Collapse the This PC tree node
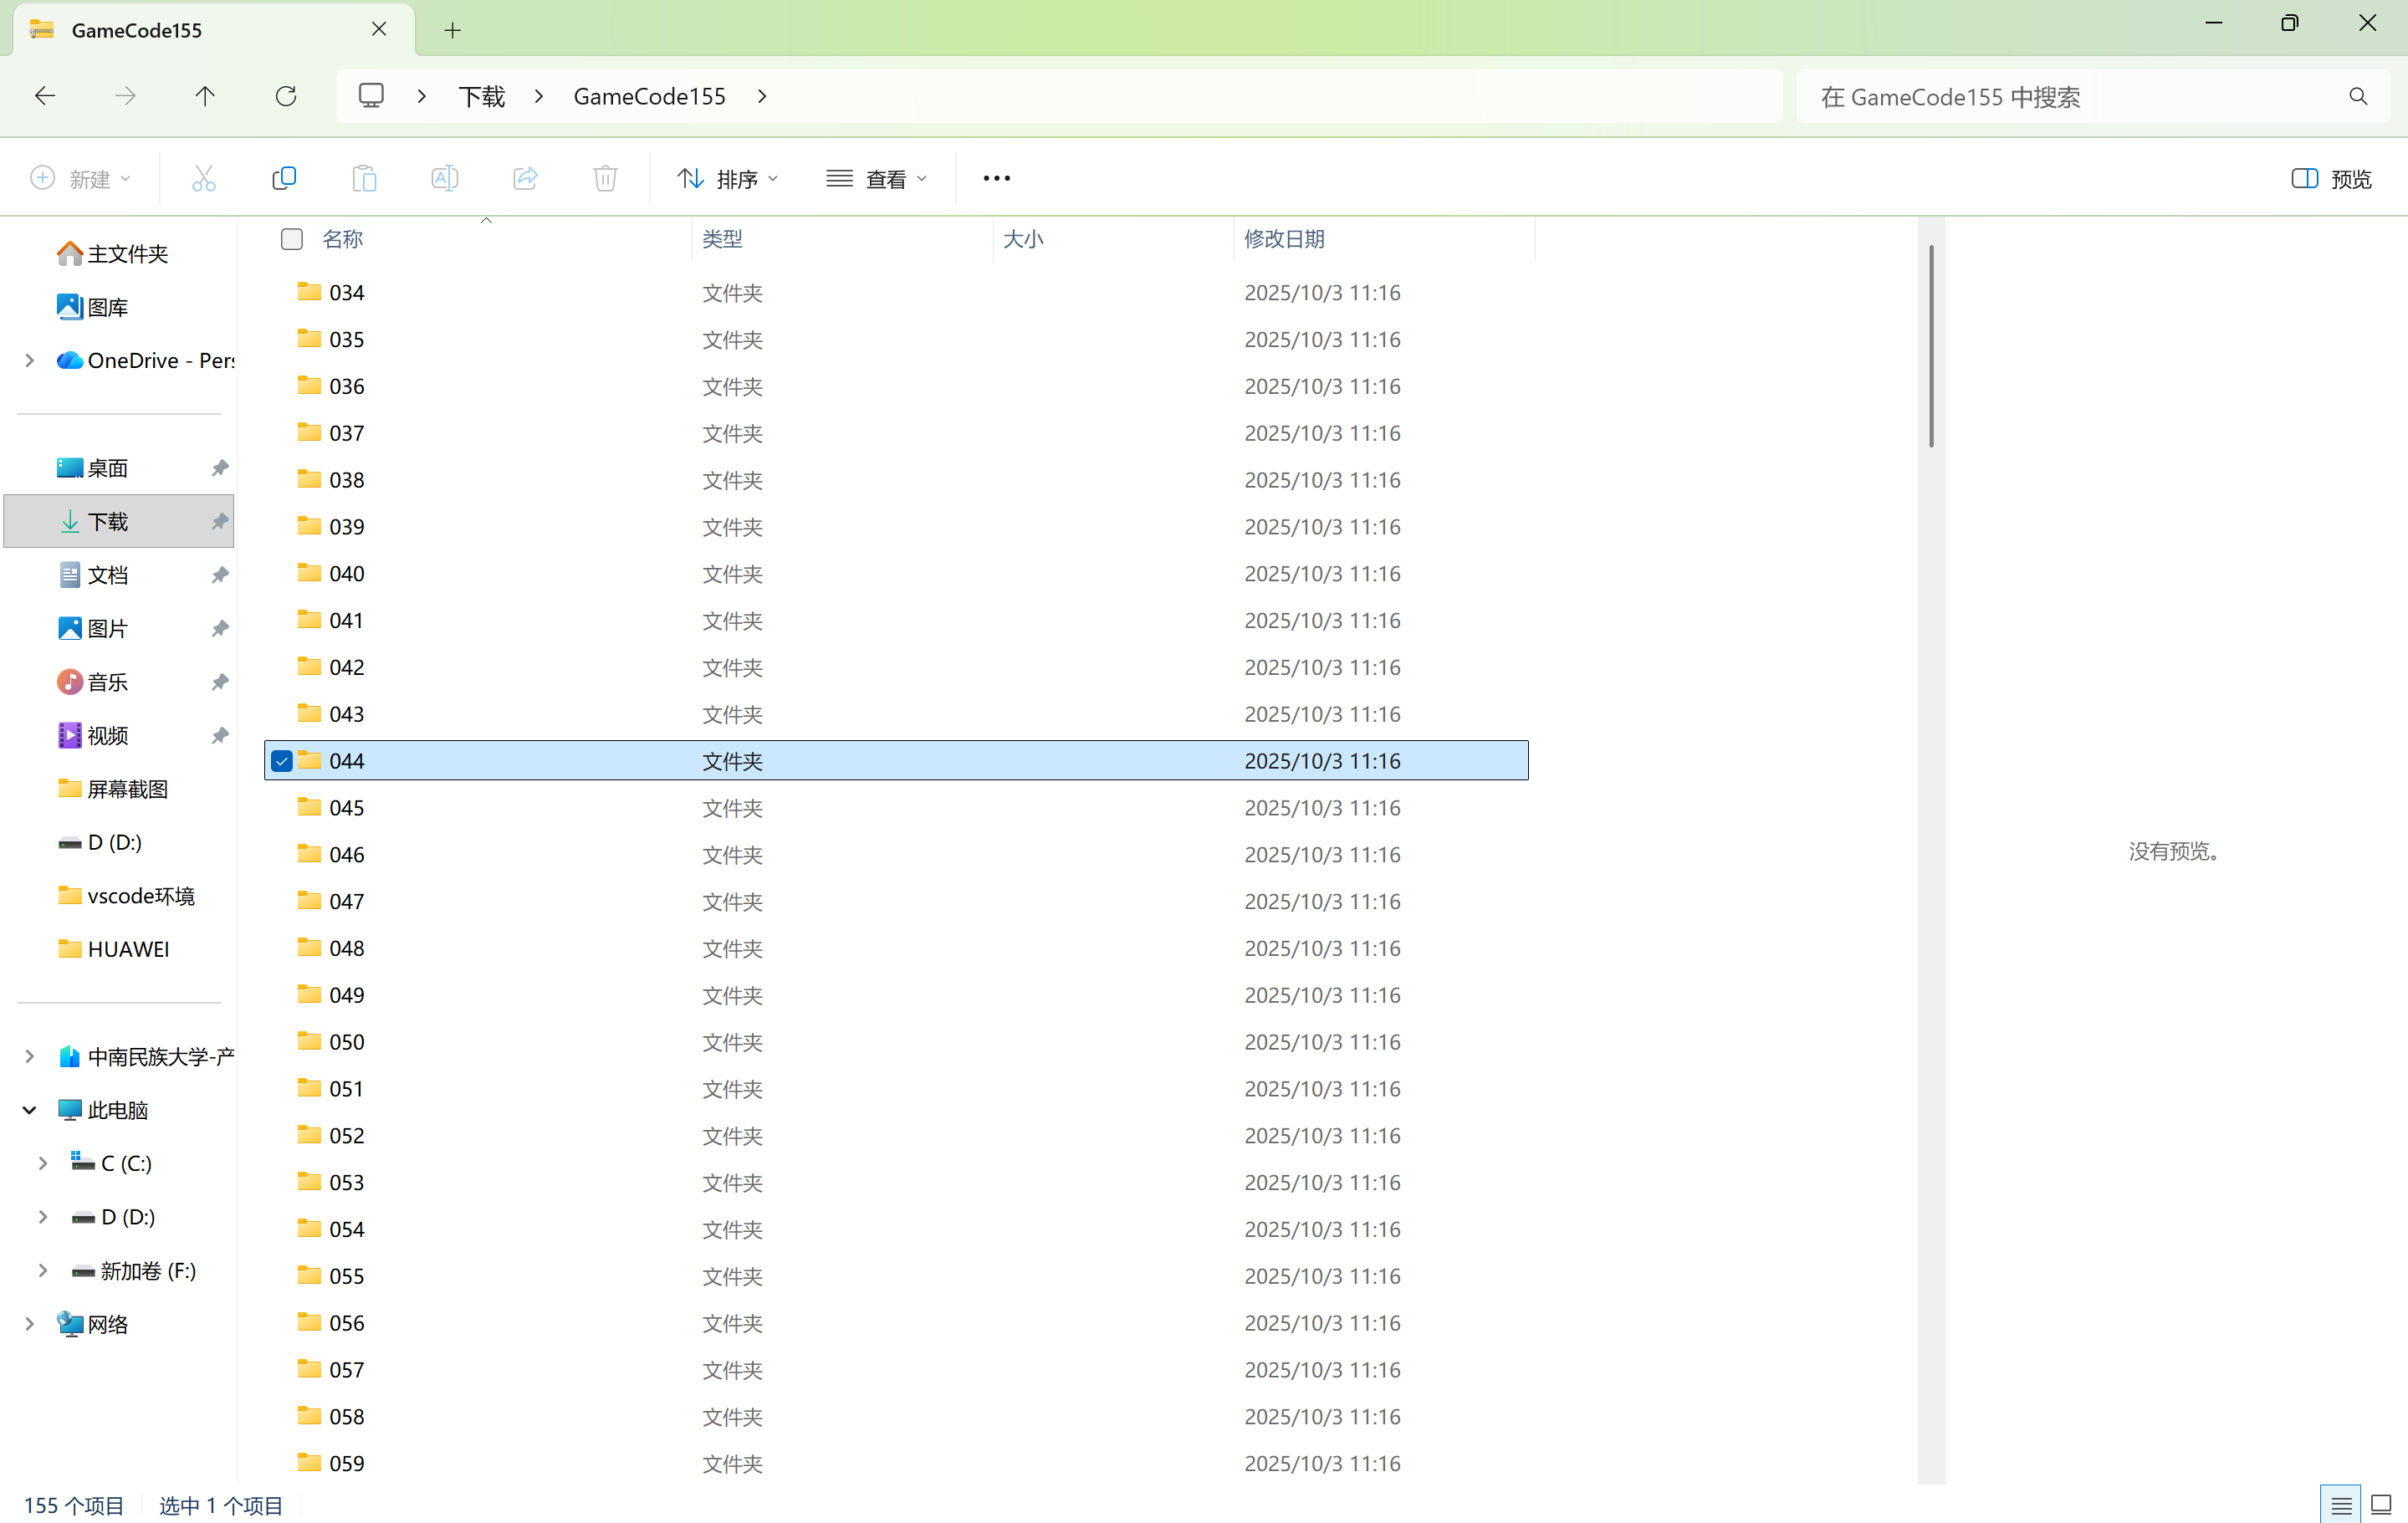Viewport: 2408px width, 1523px height. click(x=30, y=1110)
